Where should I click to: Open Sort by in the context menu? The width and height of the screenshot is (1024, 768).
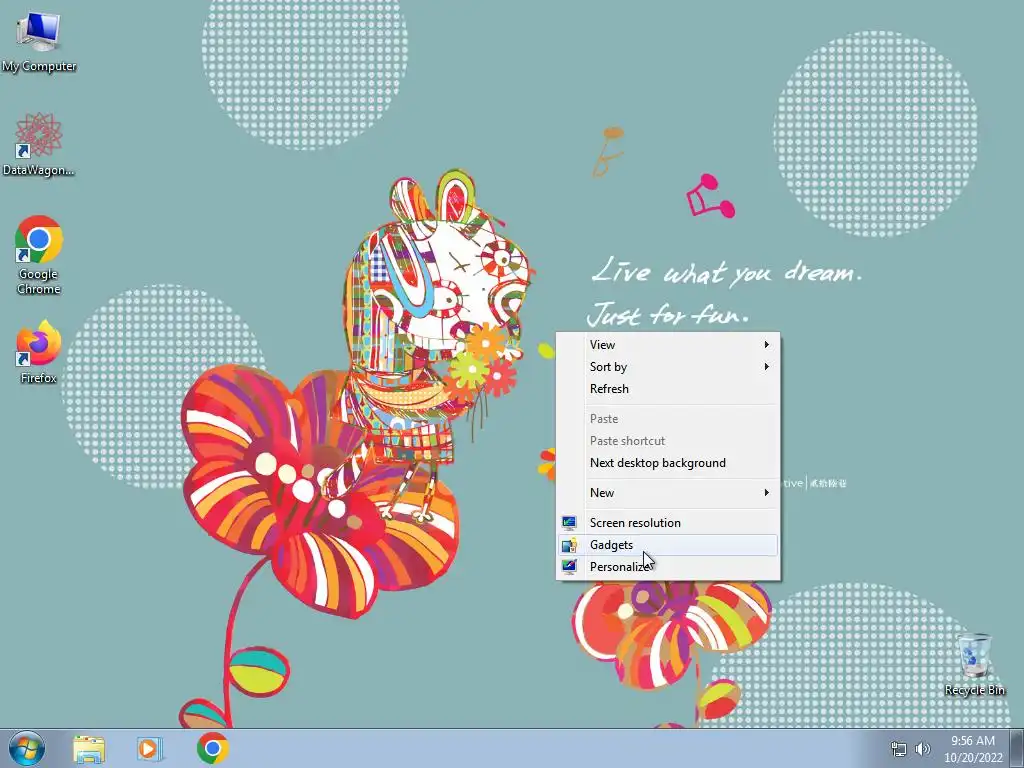pos(668,366)
